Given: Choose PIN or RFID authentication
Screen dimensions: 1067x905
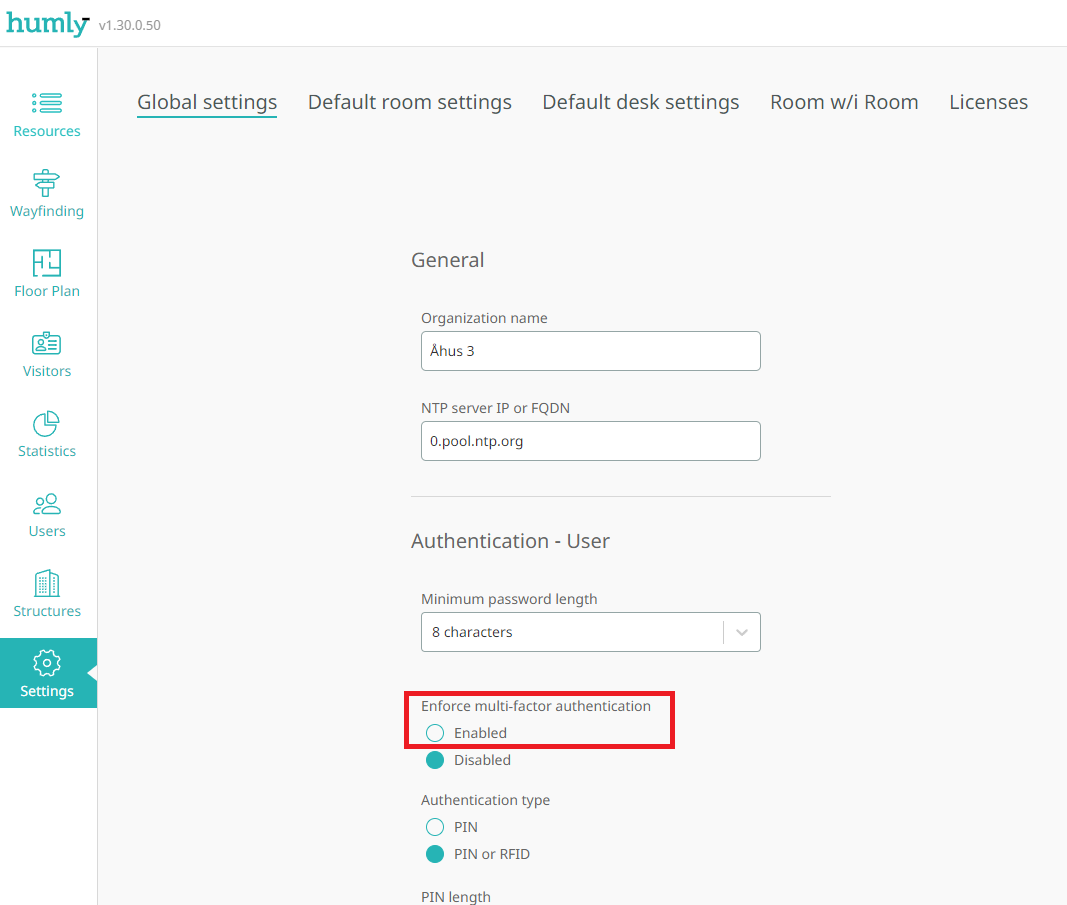Looking at the screenshot, I should point(435,854).
